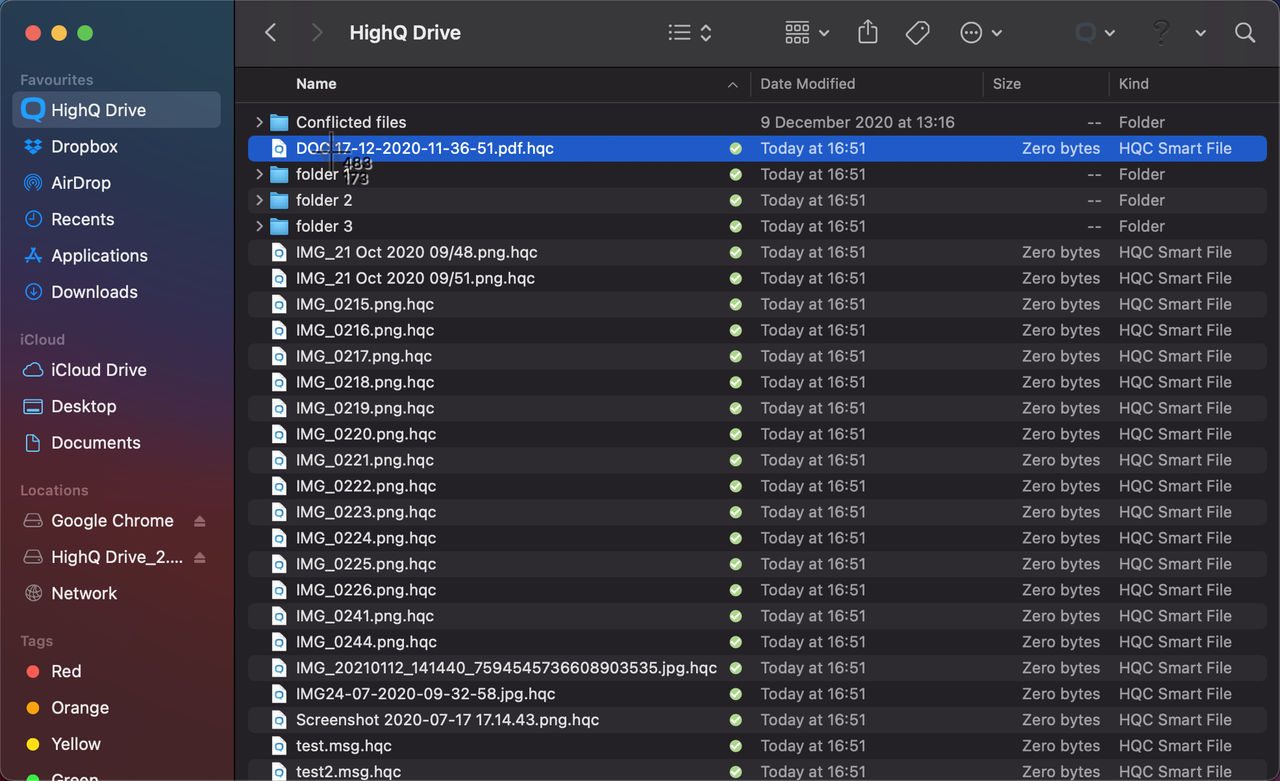Viewport: 1280px width, 781px height.
Task: Eject the HighQ Drive_2 volume
Action: tap(200, 557)
